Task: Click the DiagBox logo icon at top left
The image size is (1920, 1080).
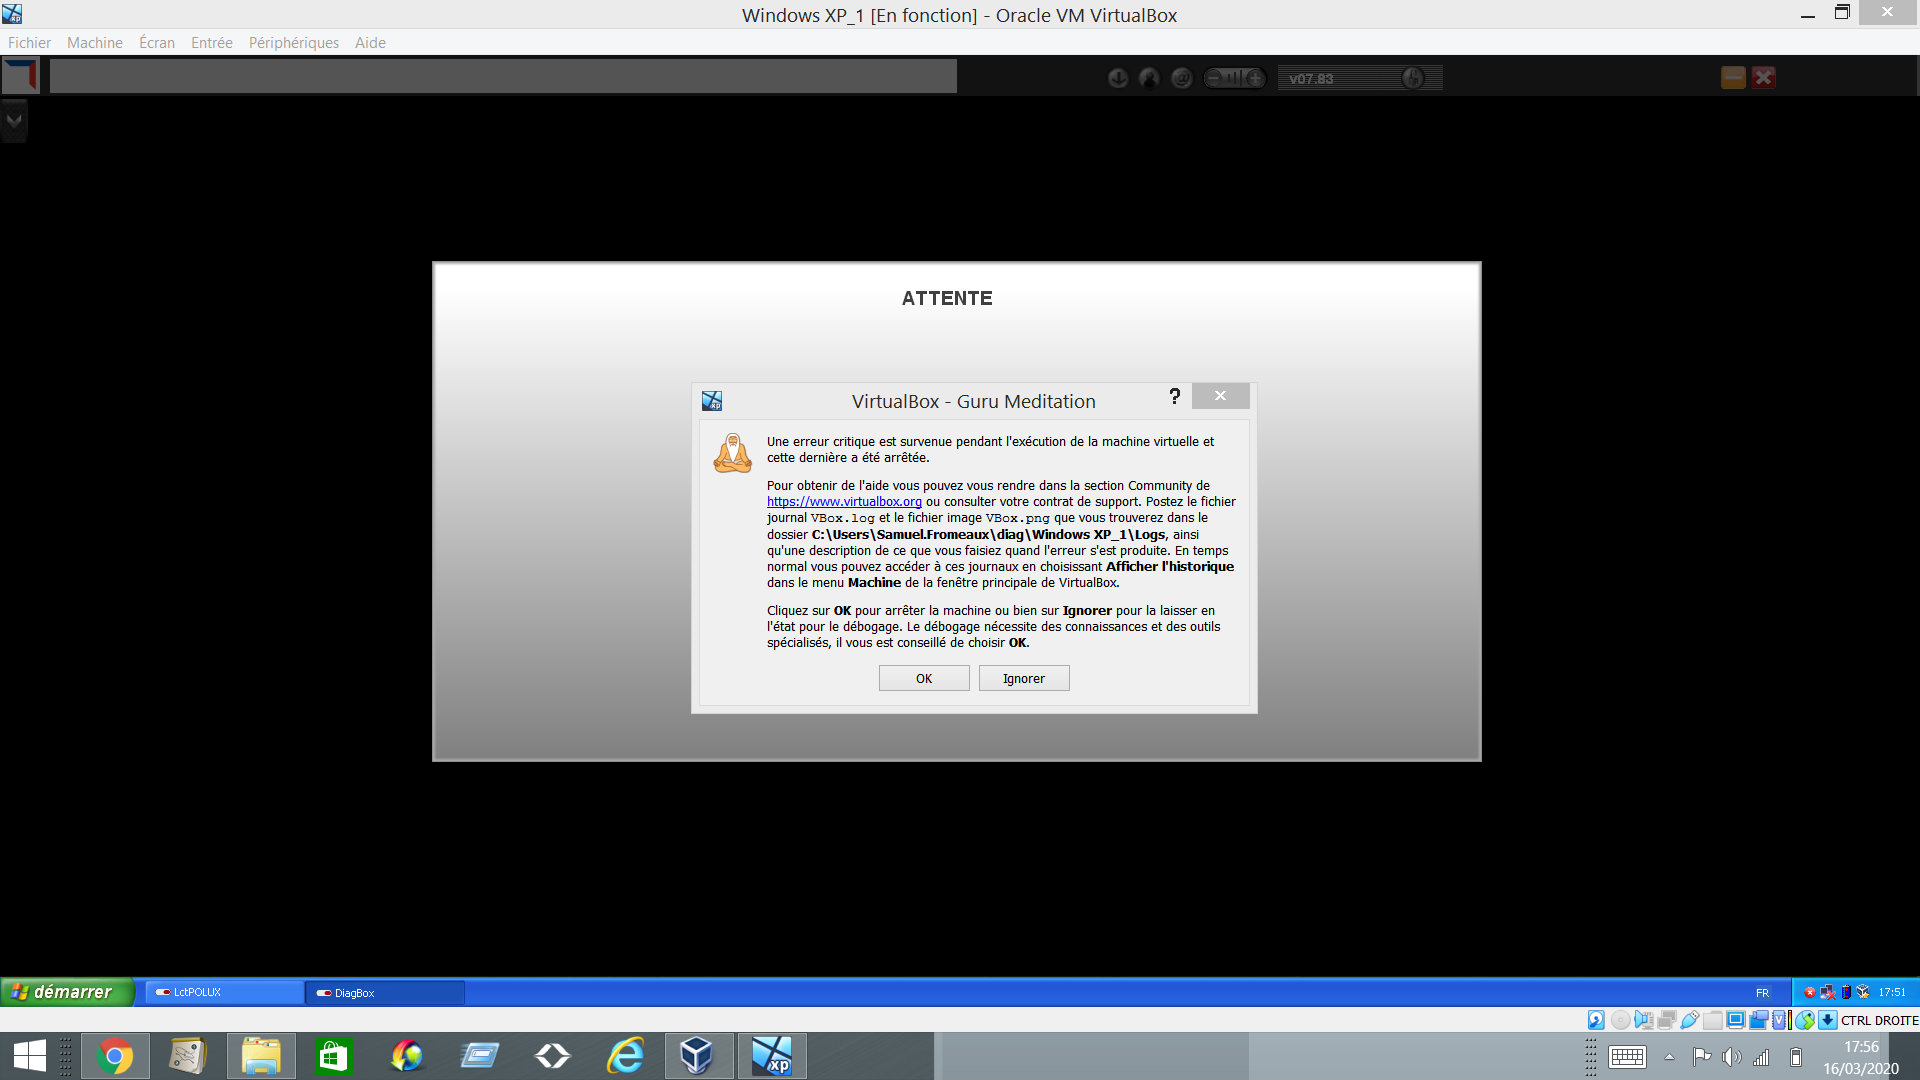Action: tap(20, 76)
